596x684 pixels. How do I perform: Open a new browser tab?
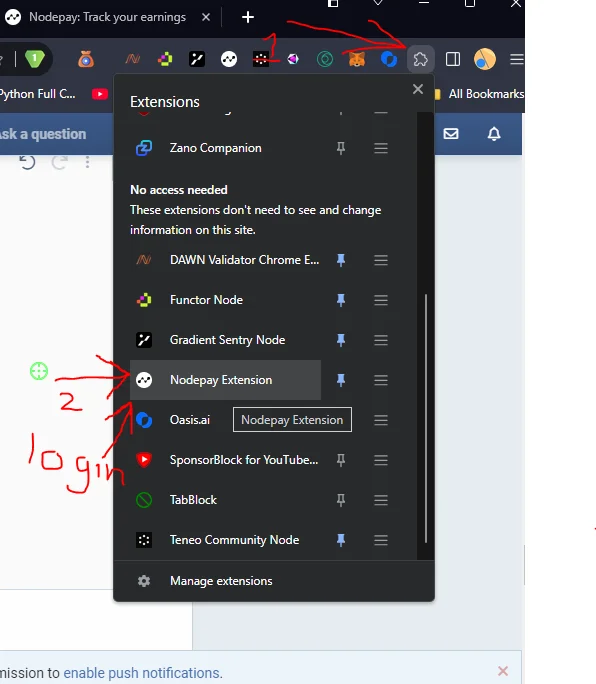coord(247,17)
